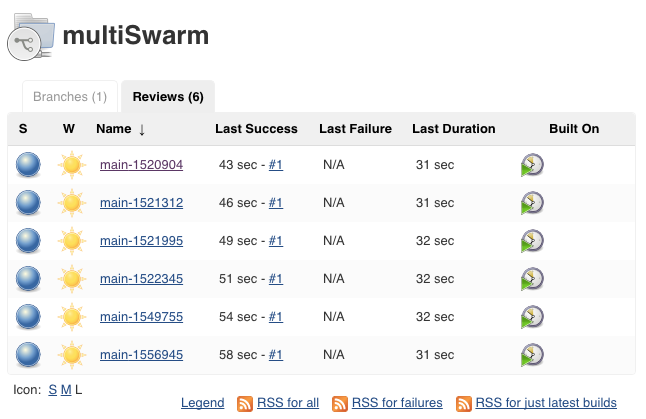Schedule a build for main-1521995

(532, 241)
